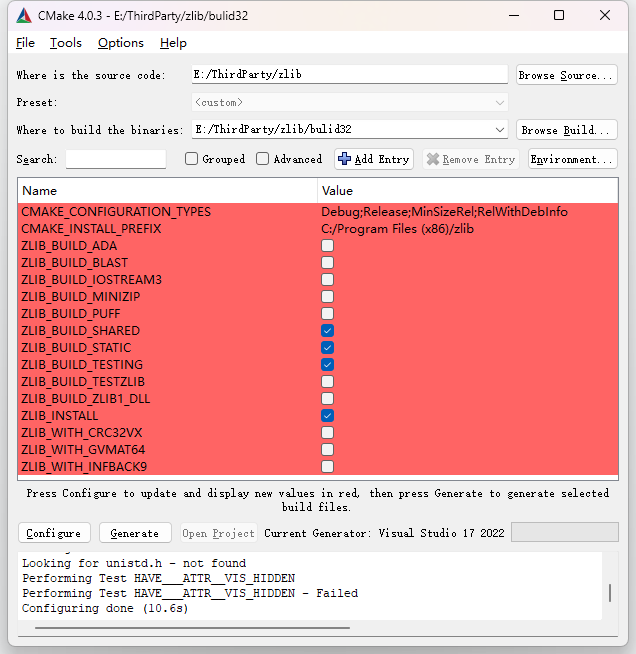Enable ZLIB_BUILD_BLAST checkbox
636x654 pixels.
(x=327, y=263)
